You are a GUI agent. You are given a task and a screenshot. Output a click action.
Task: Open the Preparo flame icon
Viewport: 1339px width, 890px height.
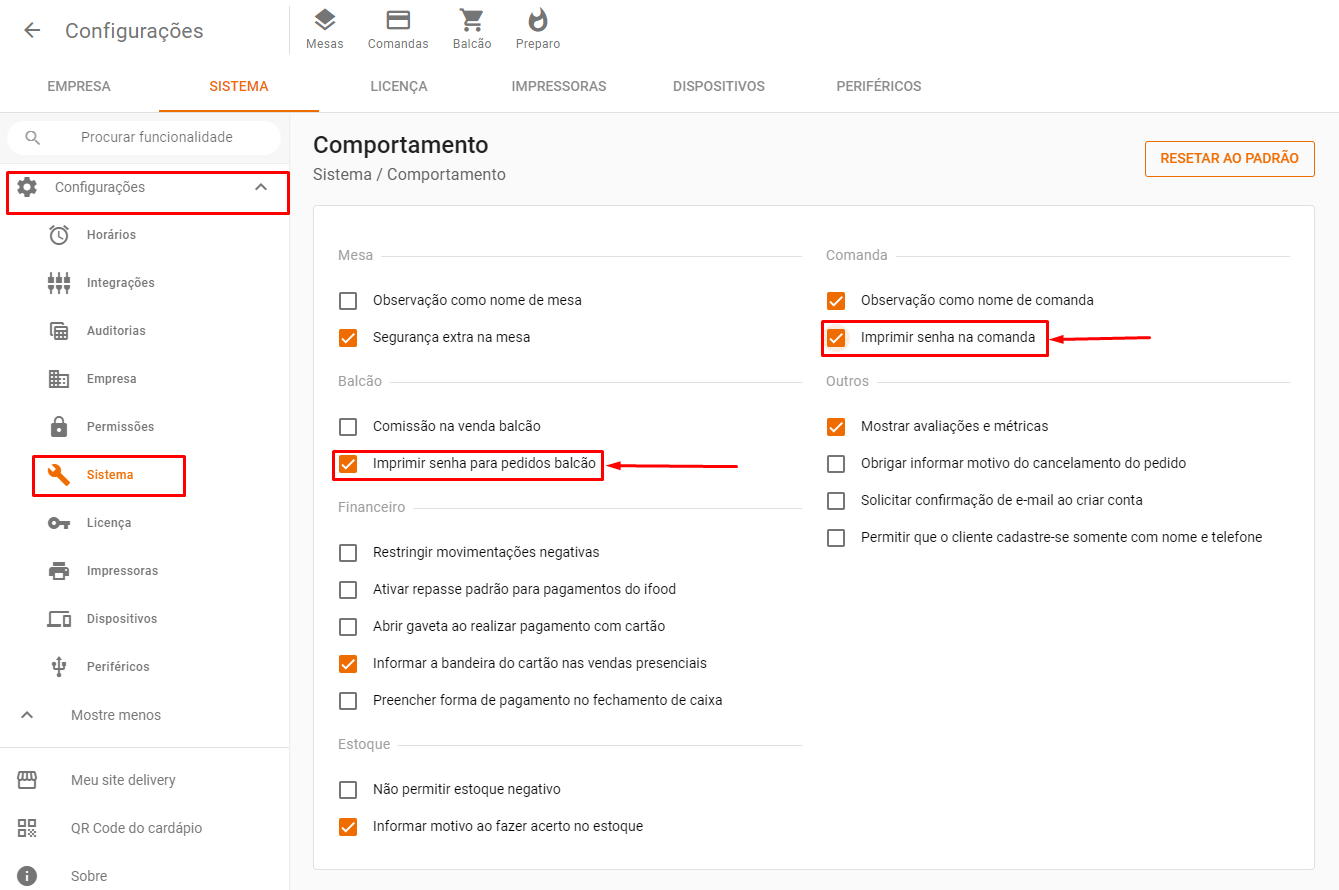(538, 21)
